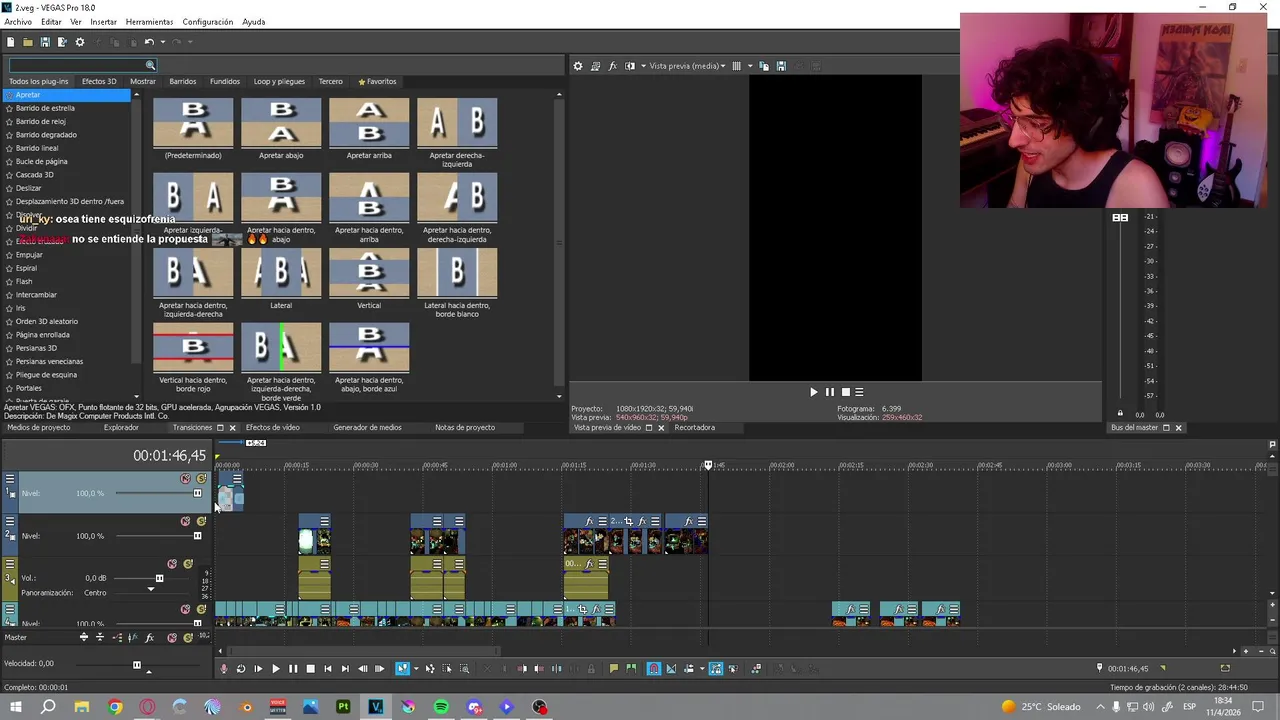Screen dimensions: 1280x720
Task: Toggle Enable snapping magnet icon
Action: point(654,669)
